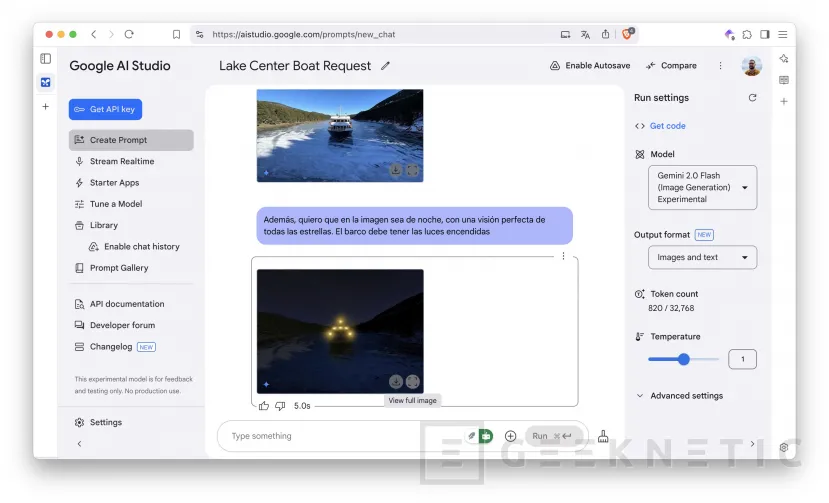Collapse the left sidebar with chevron
829x503 pixels.
[x=79, y=444]
